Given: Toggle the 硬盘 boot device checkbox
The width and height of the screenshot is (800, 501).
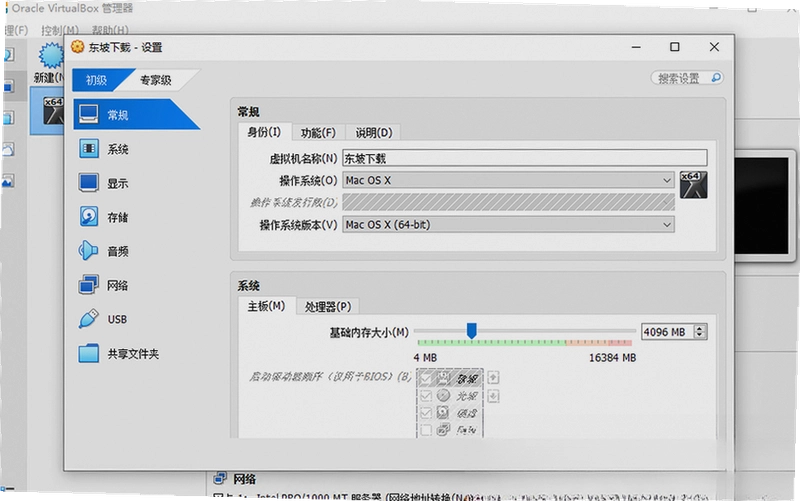Looking at the screenshot, I should (x=426, y=413).
